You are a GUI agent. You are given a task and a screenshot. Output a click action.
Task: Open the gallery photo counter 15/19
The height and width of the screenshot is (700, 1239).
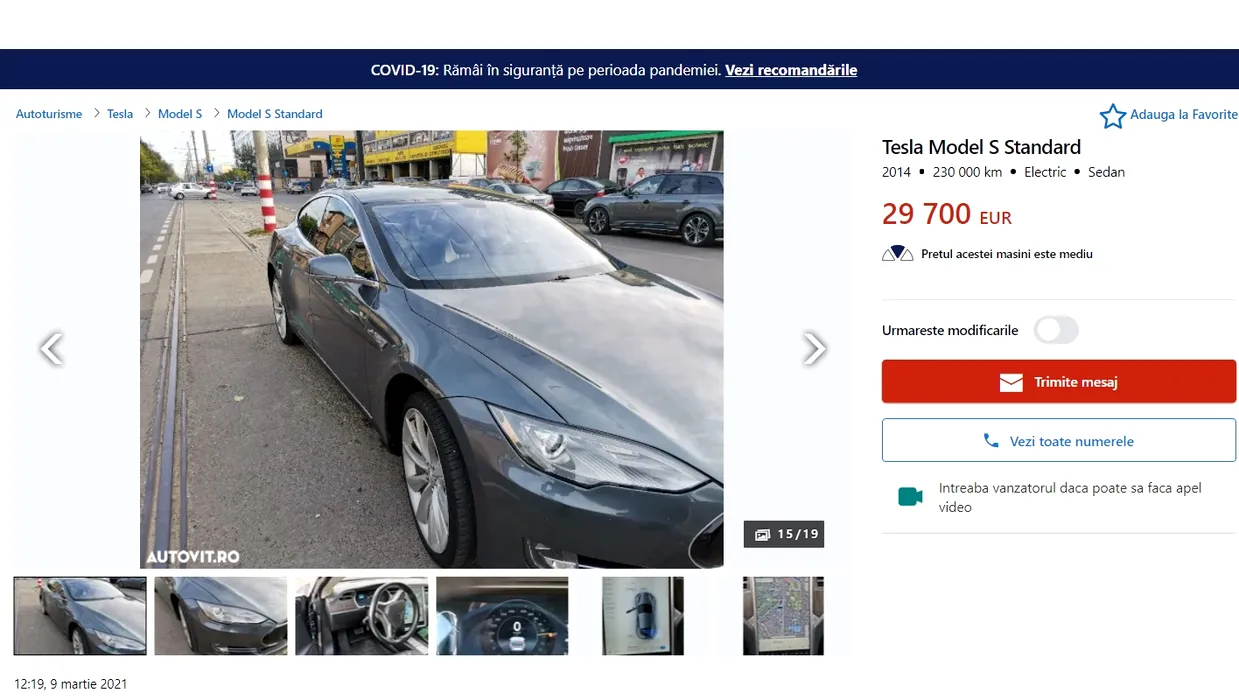[784, 534]
